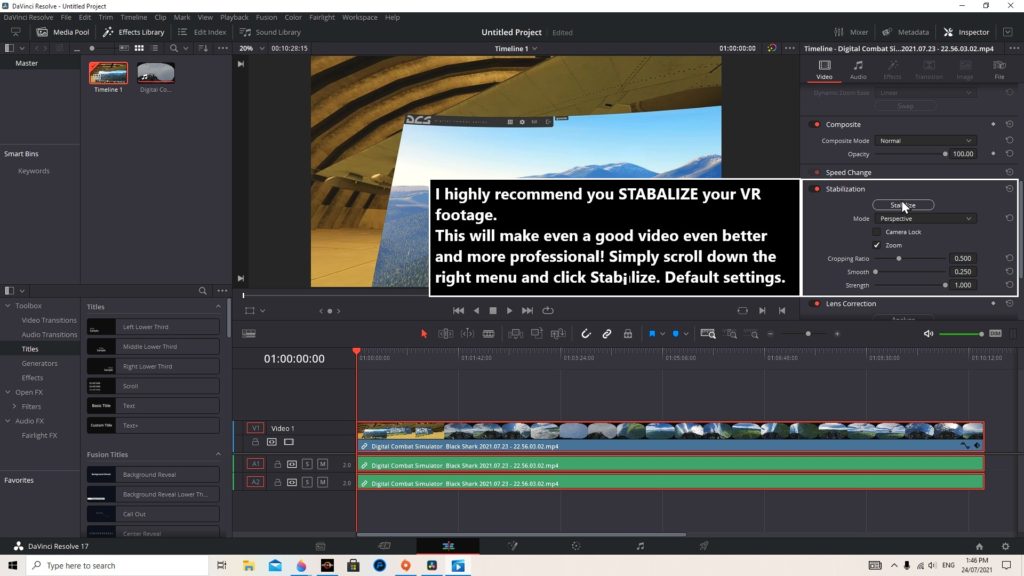Click the timeline Full Extent Zoom icon
Screen dimensions: 1024x576
click(708, 334)
